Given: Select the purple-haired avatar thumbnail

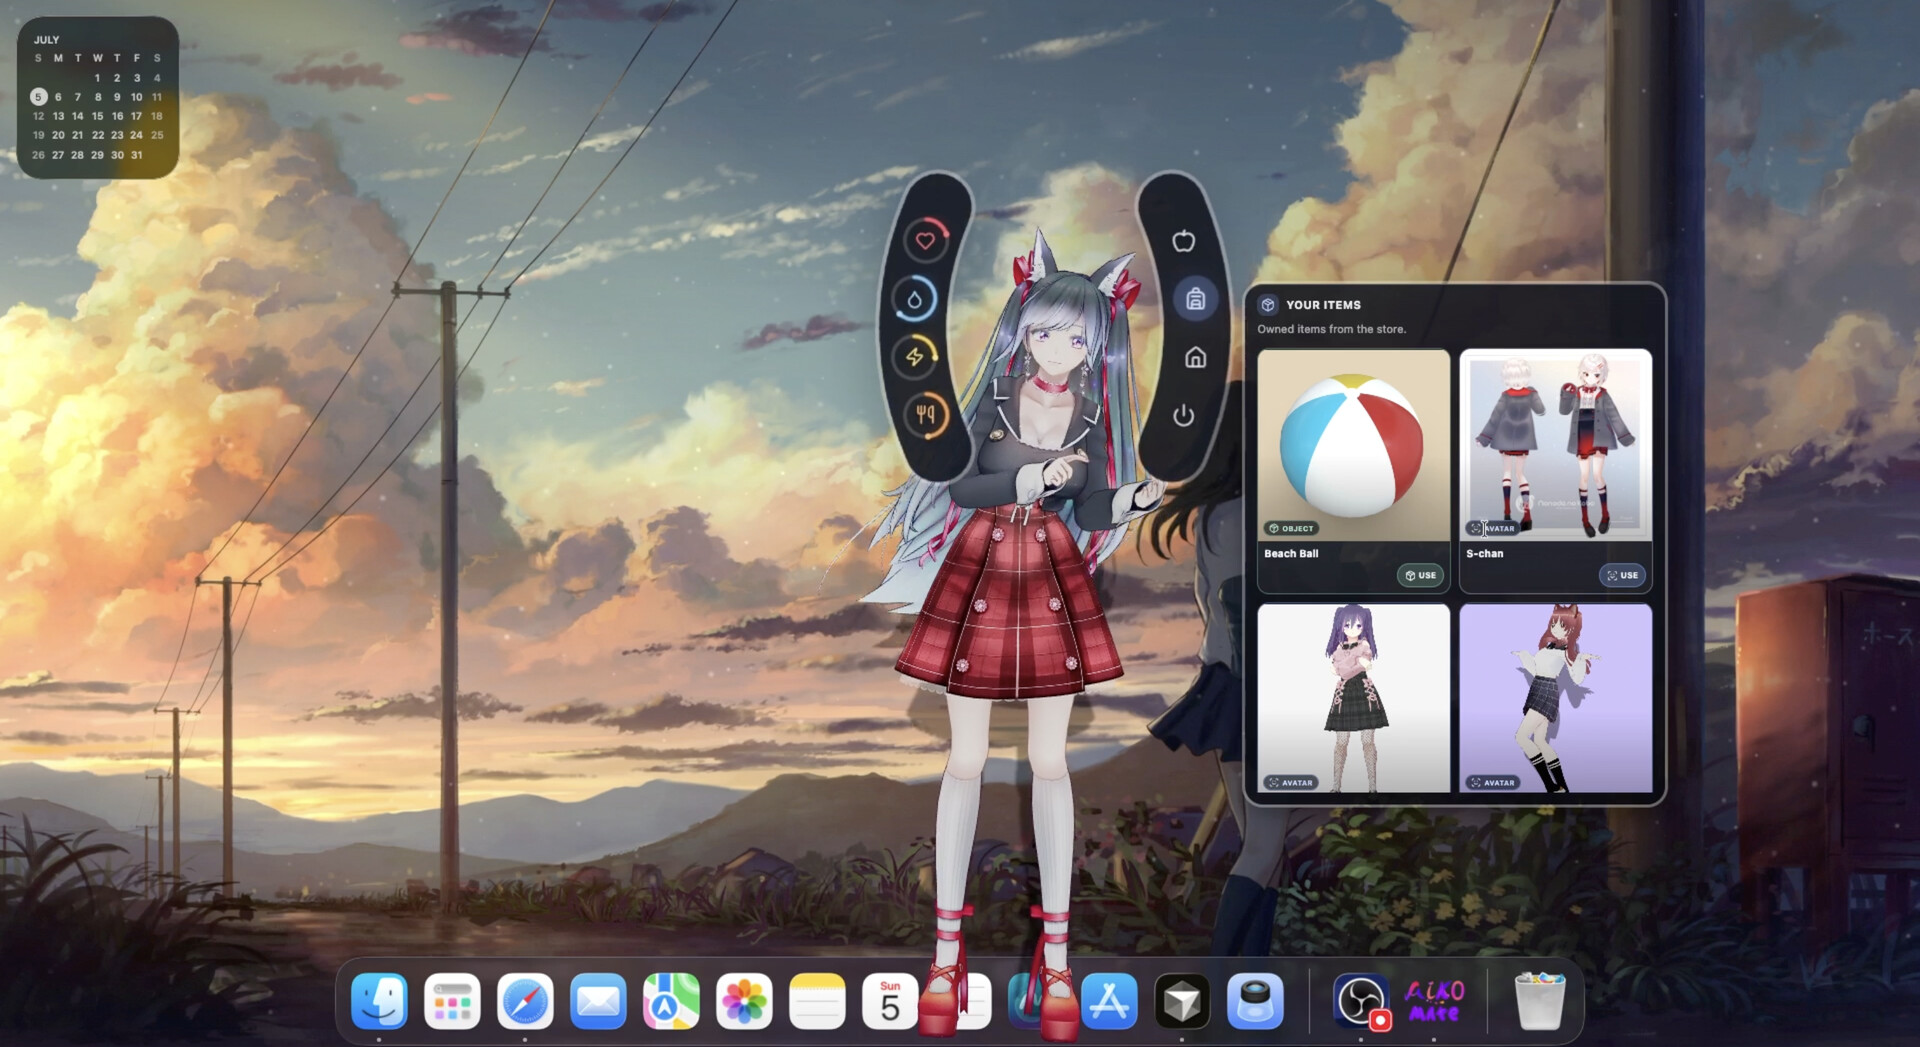Looking at the screenshot, I should (1353, 698).
